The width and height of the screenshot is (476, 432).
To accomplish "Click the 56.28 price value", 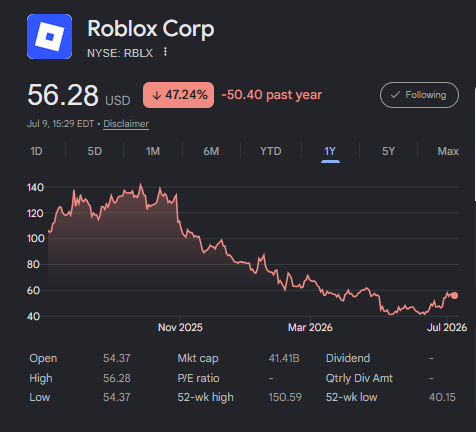I will click(63, 95).
